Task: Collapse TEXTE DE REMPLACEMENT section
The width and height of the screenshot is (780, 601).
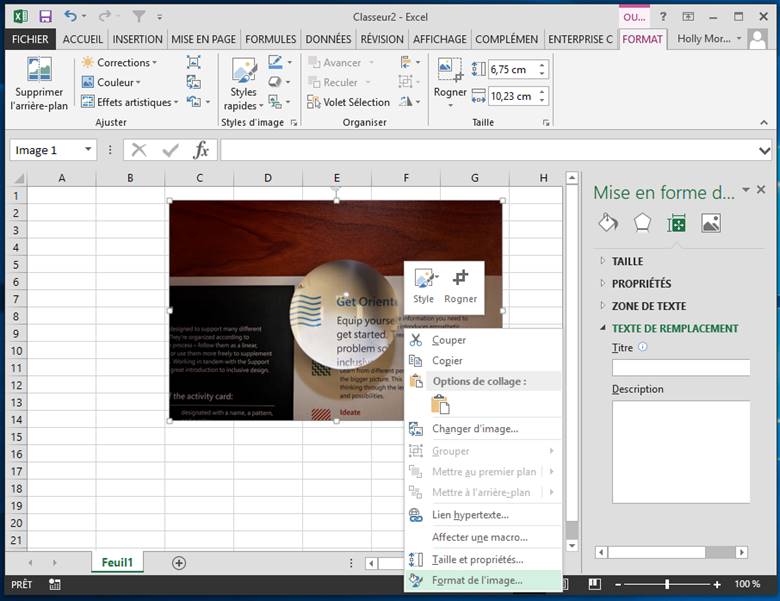Action: [x=675, y=328]
